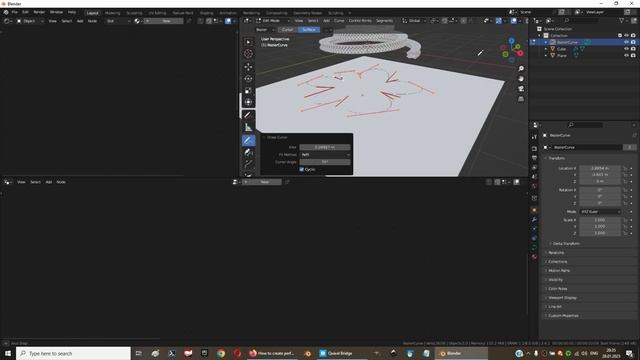Screen dimensions: 640x360
Task: Toggle camera view in viewport
Action: tap(521, 89)
